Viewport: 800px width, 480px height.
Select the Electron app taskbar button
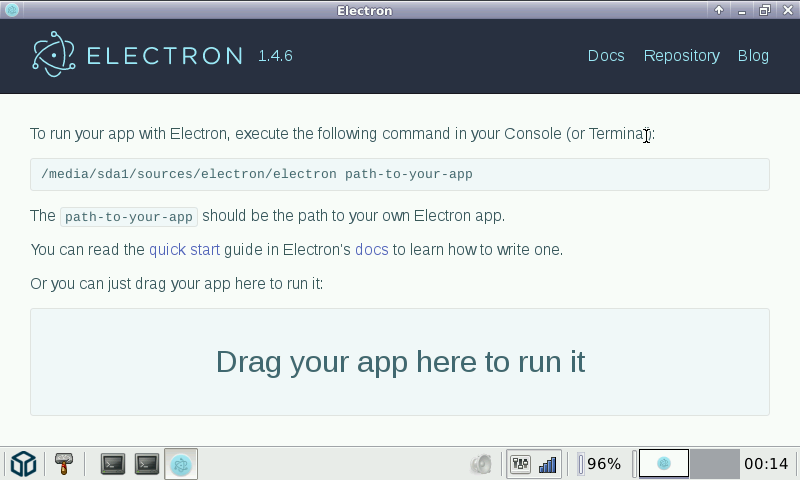point(181,464)
